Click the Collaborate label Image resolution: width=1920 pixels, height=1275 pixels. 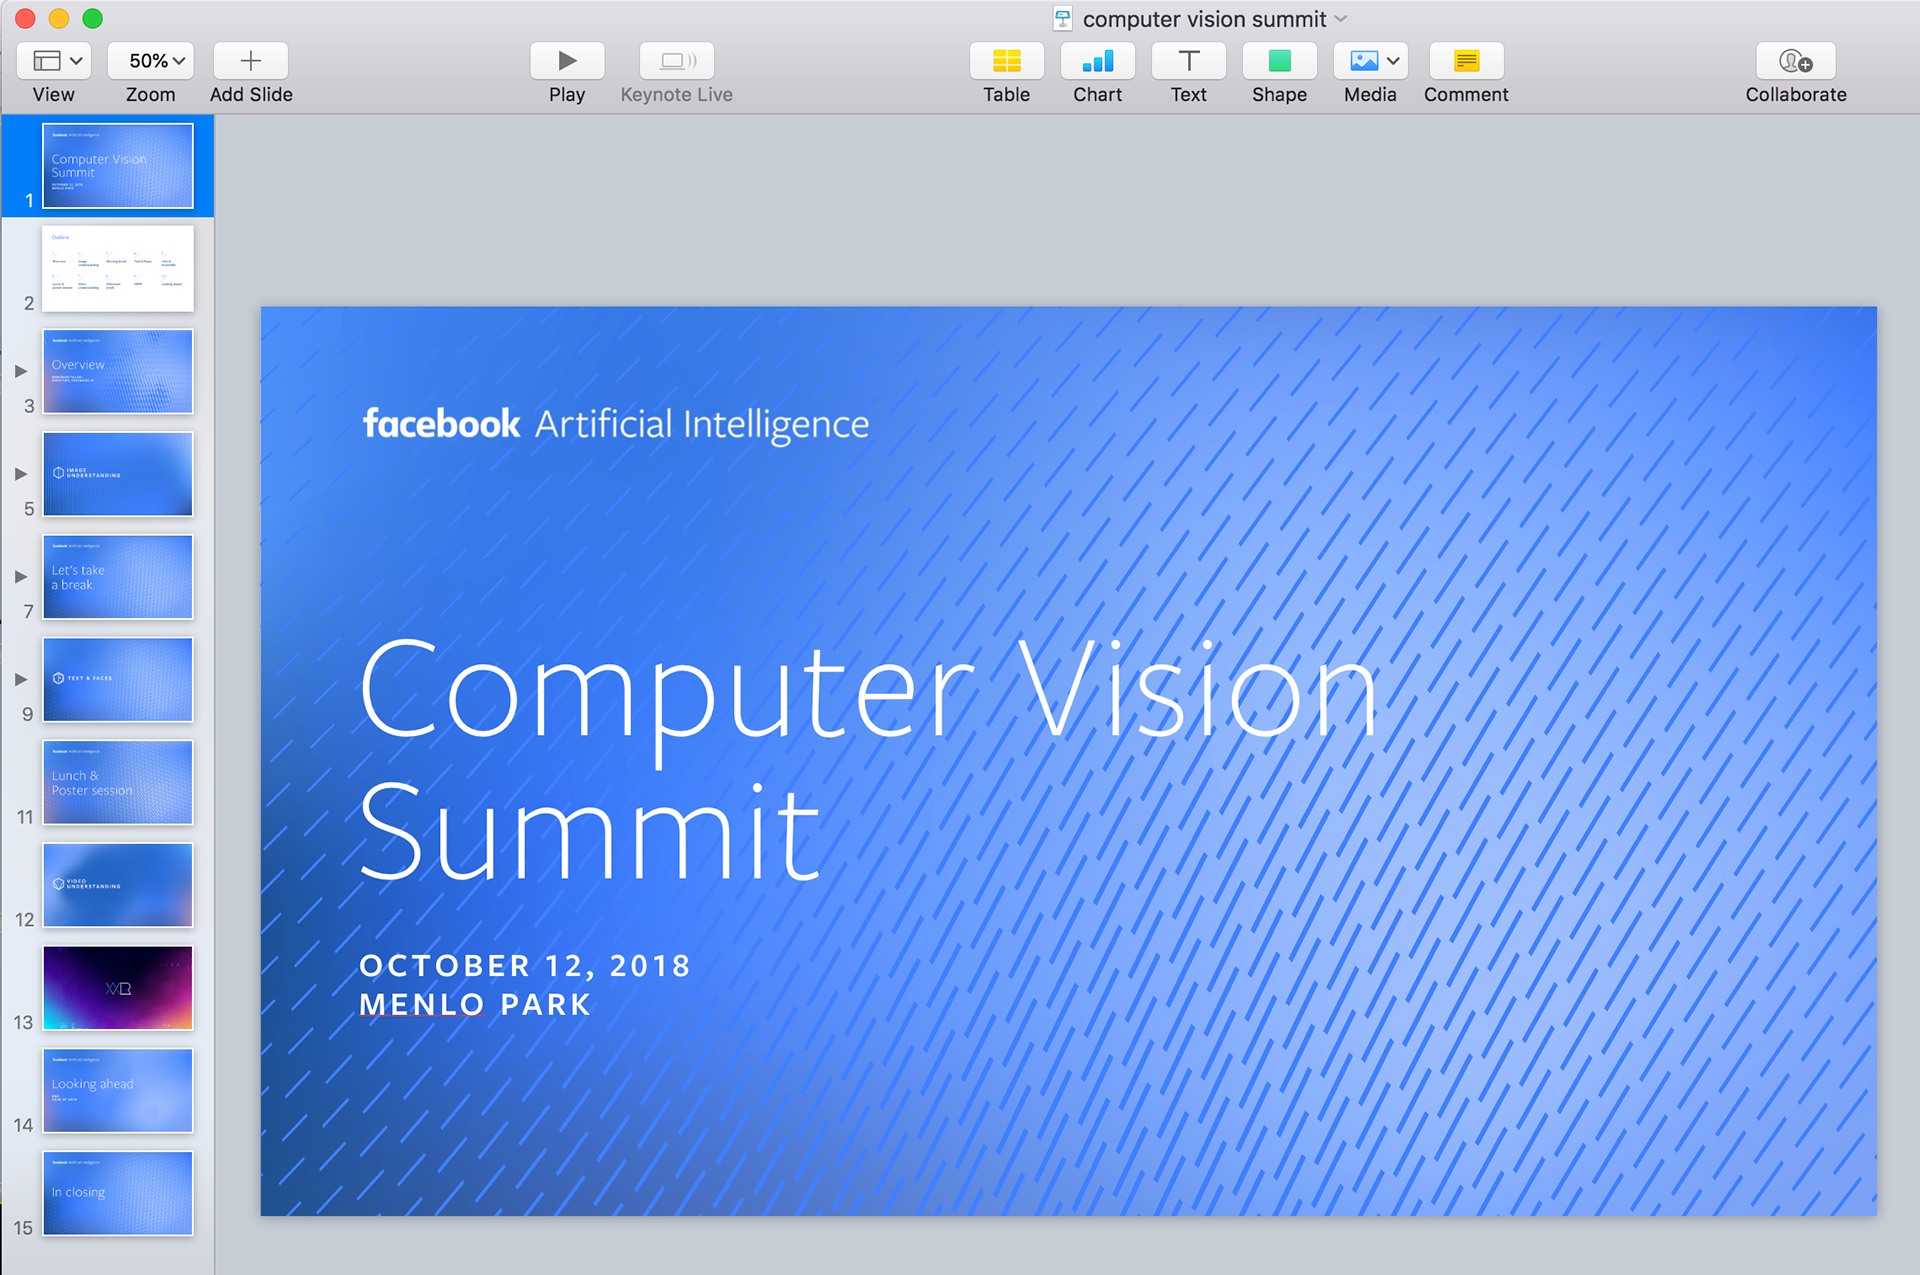[1796, 95]
